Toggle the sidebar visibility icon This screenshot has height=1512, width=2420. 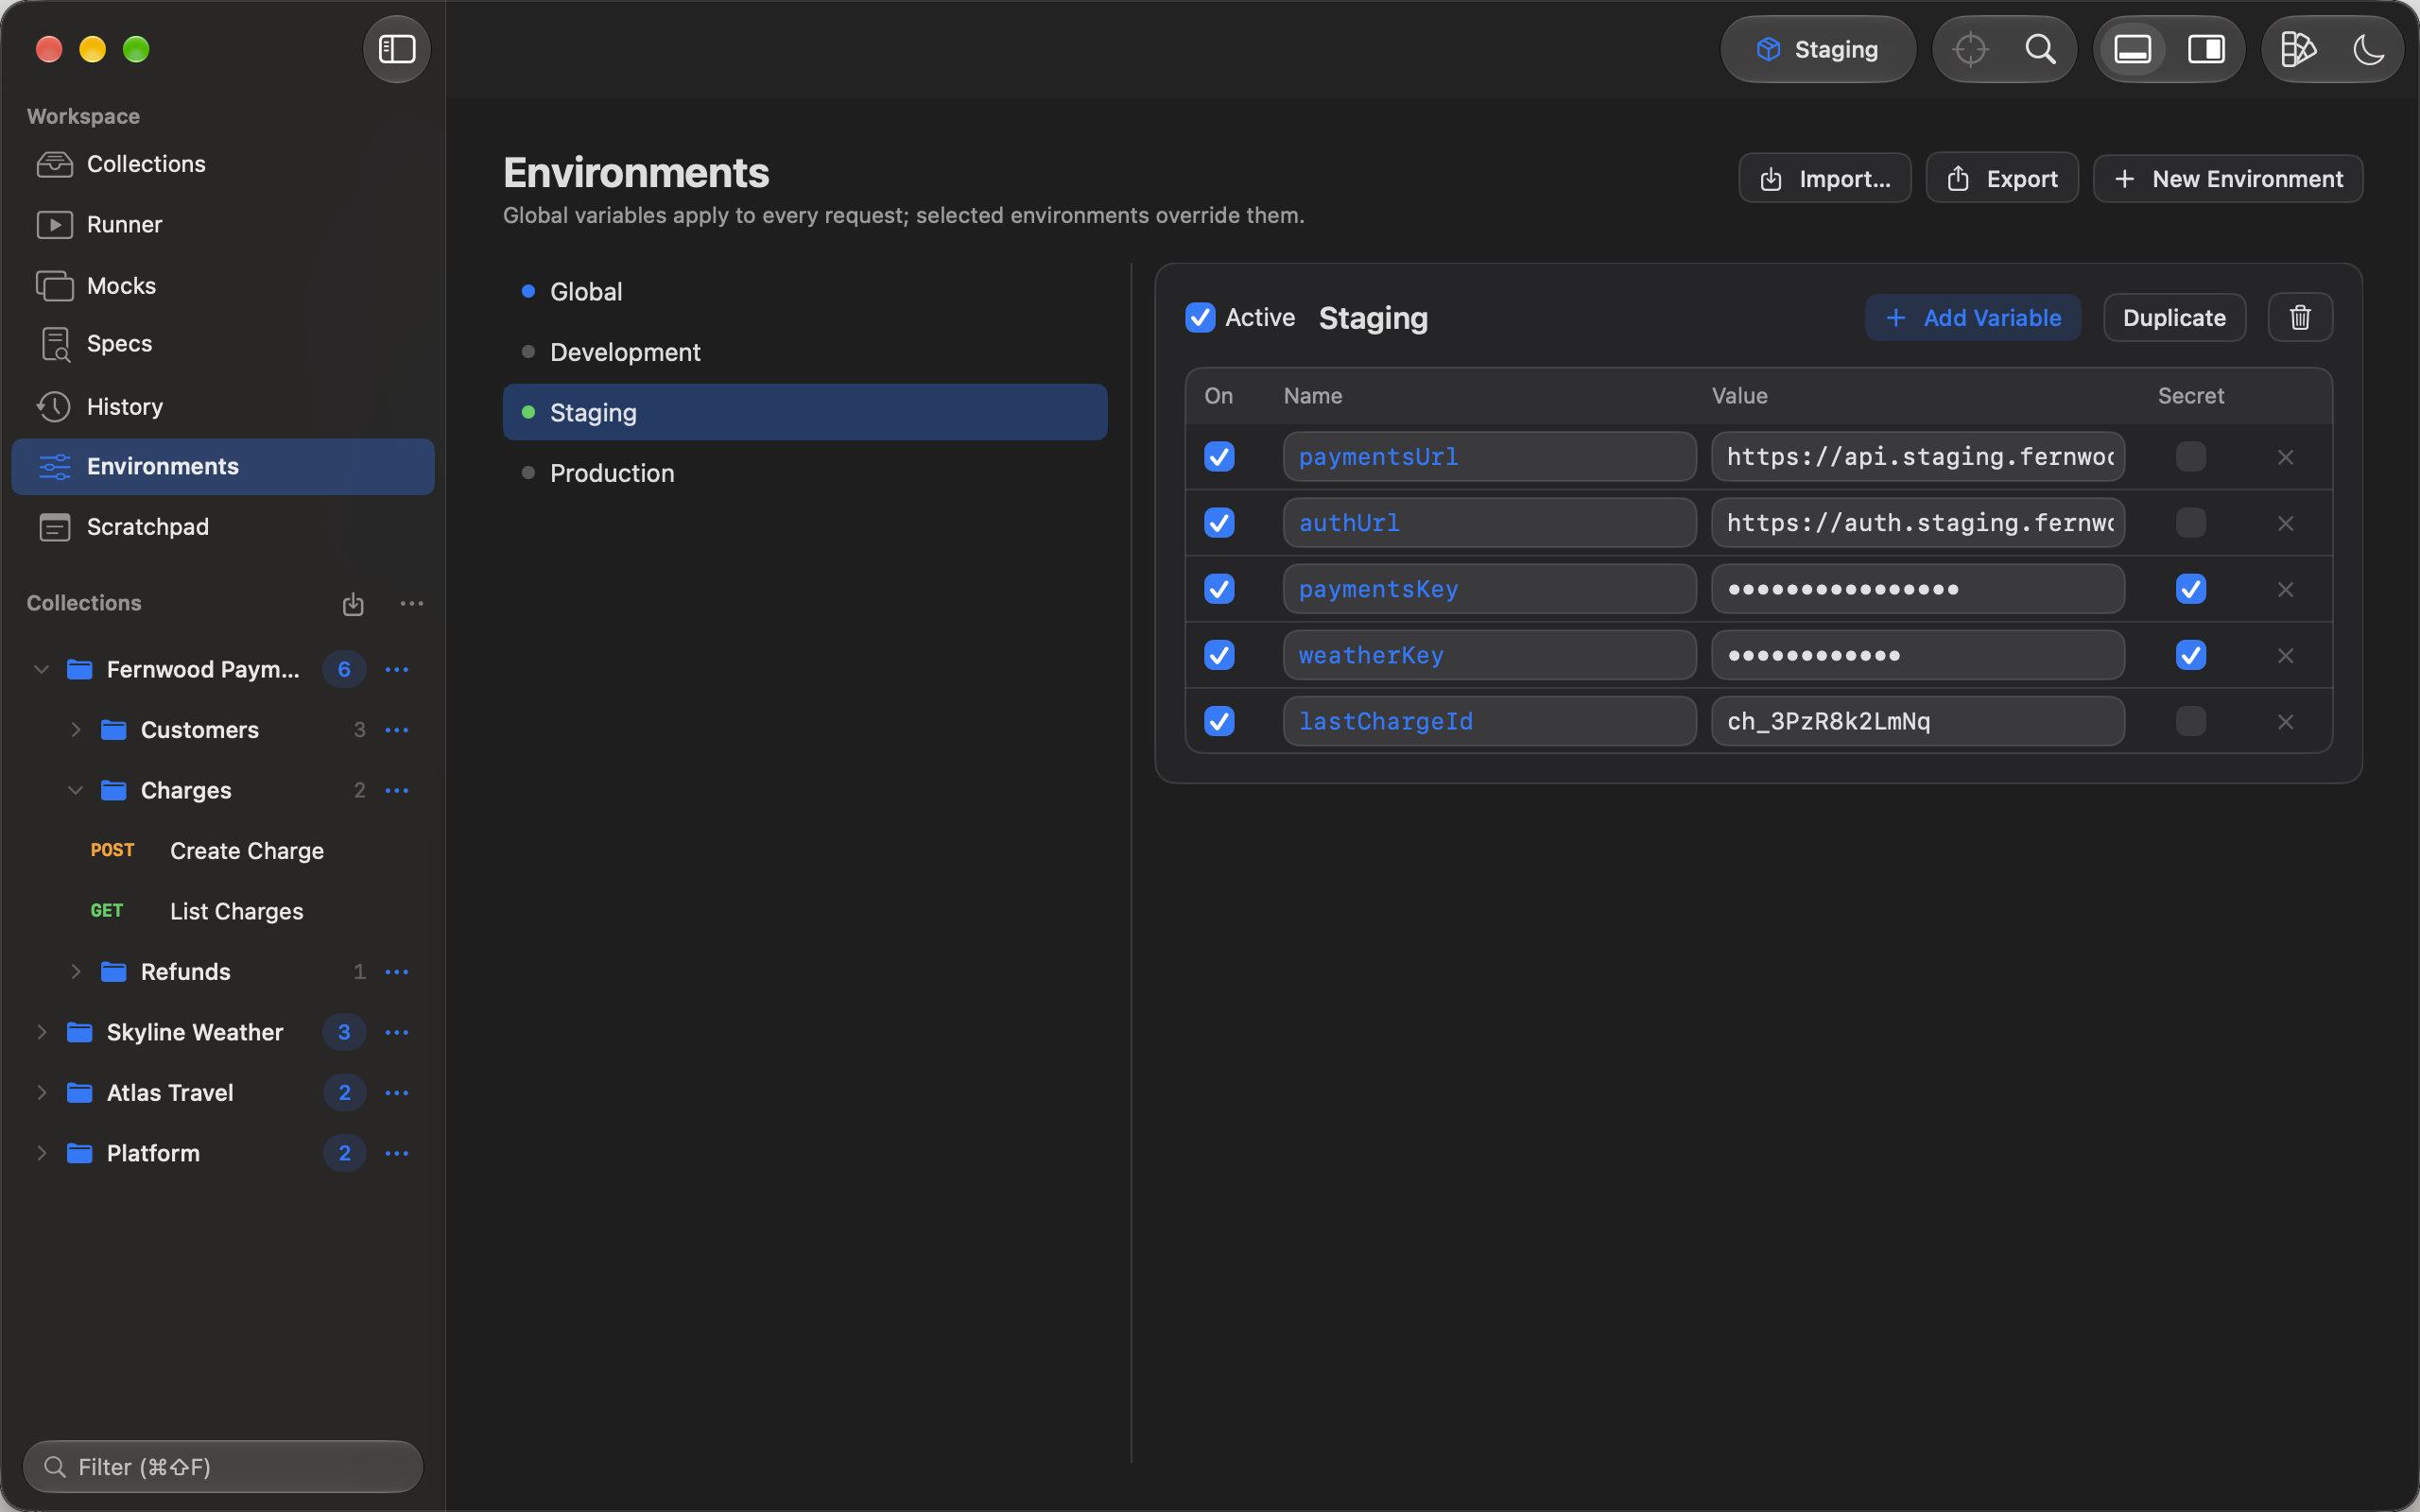397,49
